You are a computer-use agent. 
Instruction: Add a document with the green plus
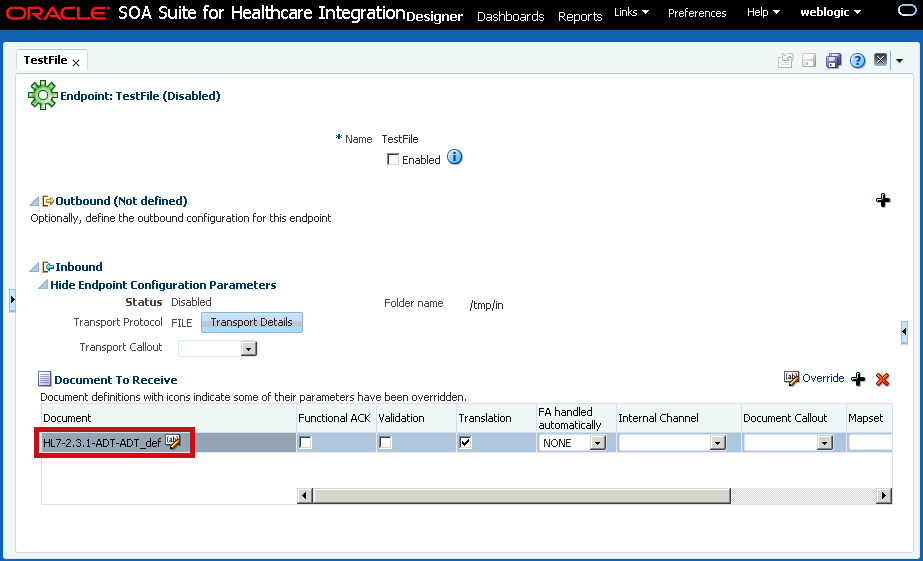[x=858, y=379]
